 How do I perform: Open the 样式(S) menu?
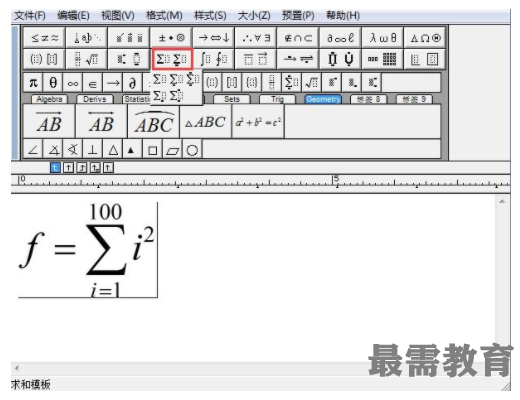(210, 16)
